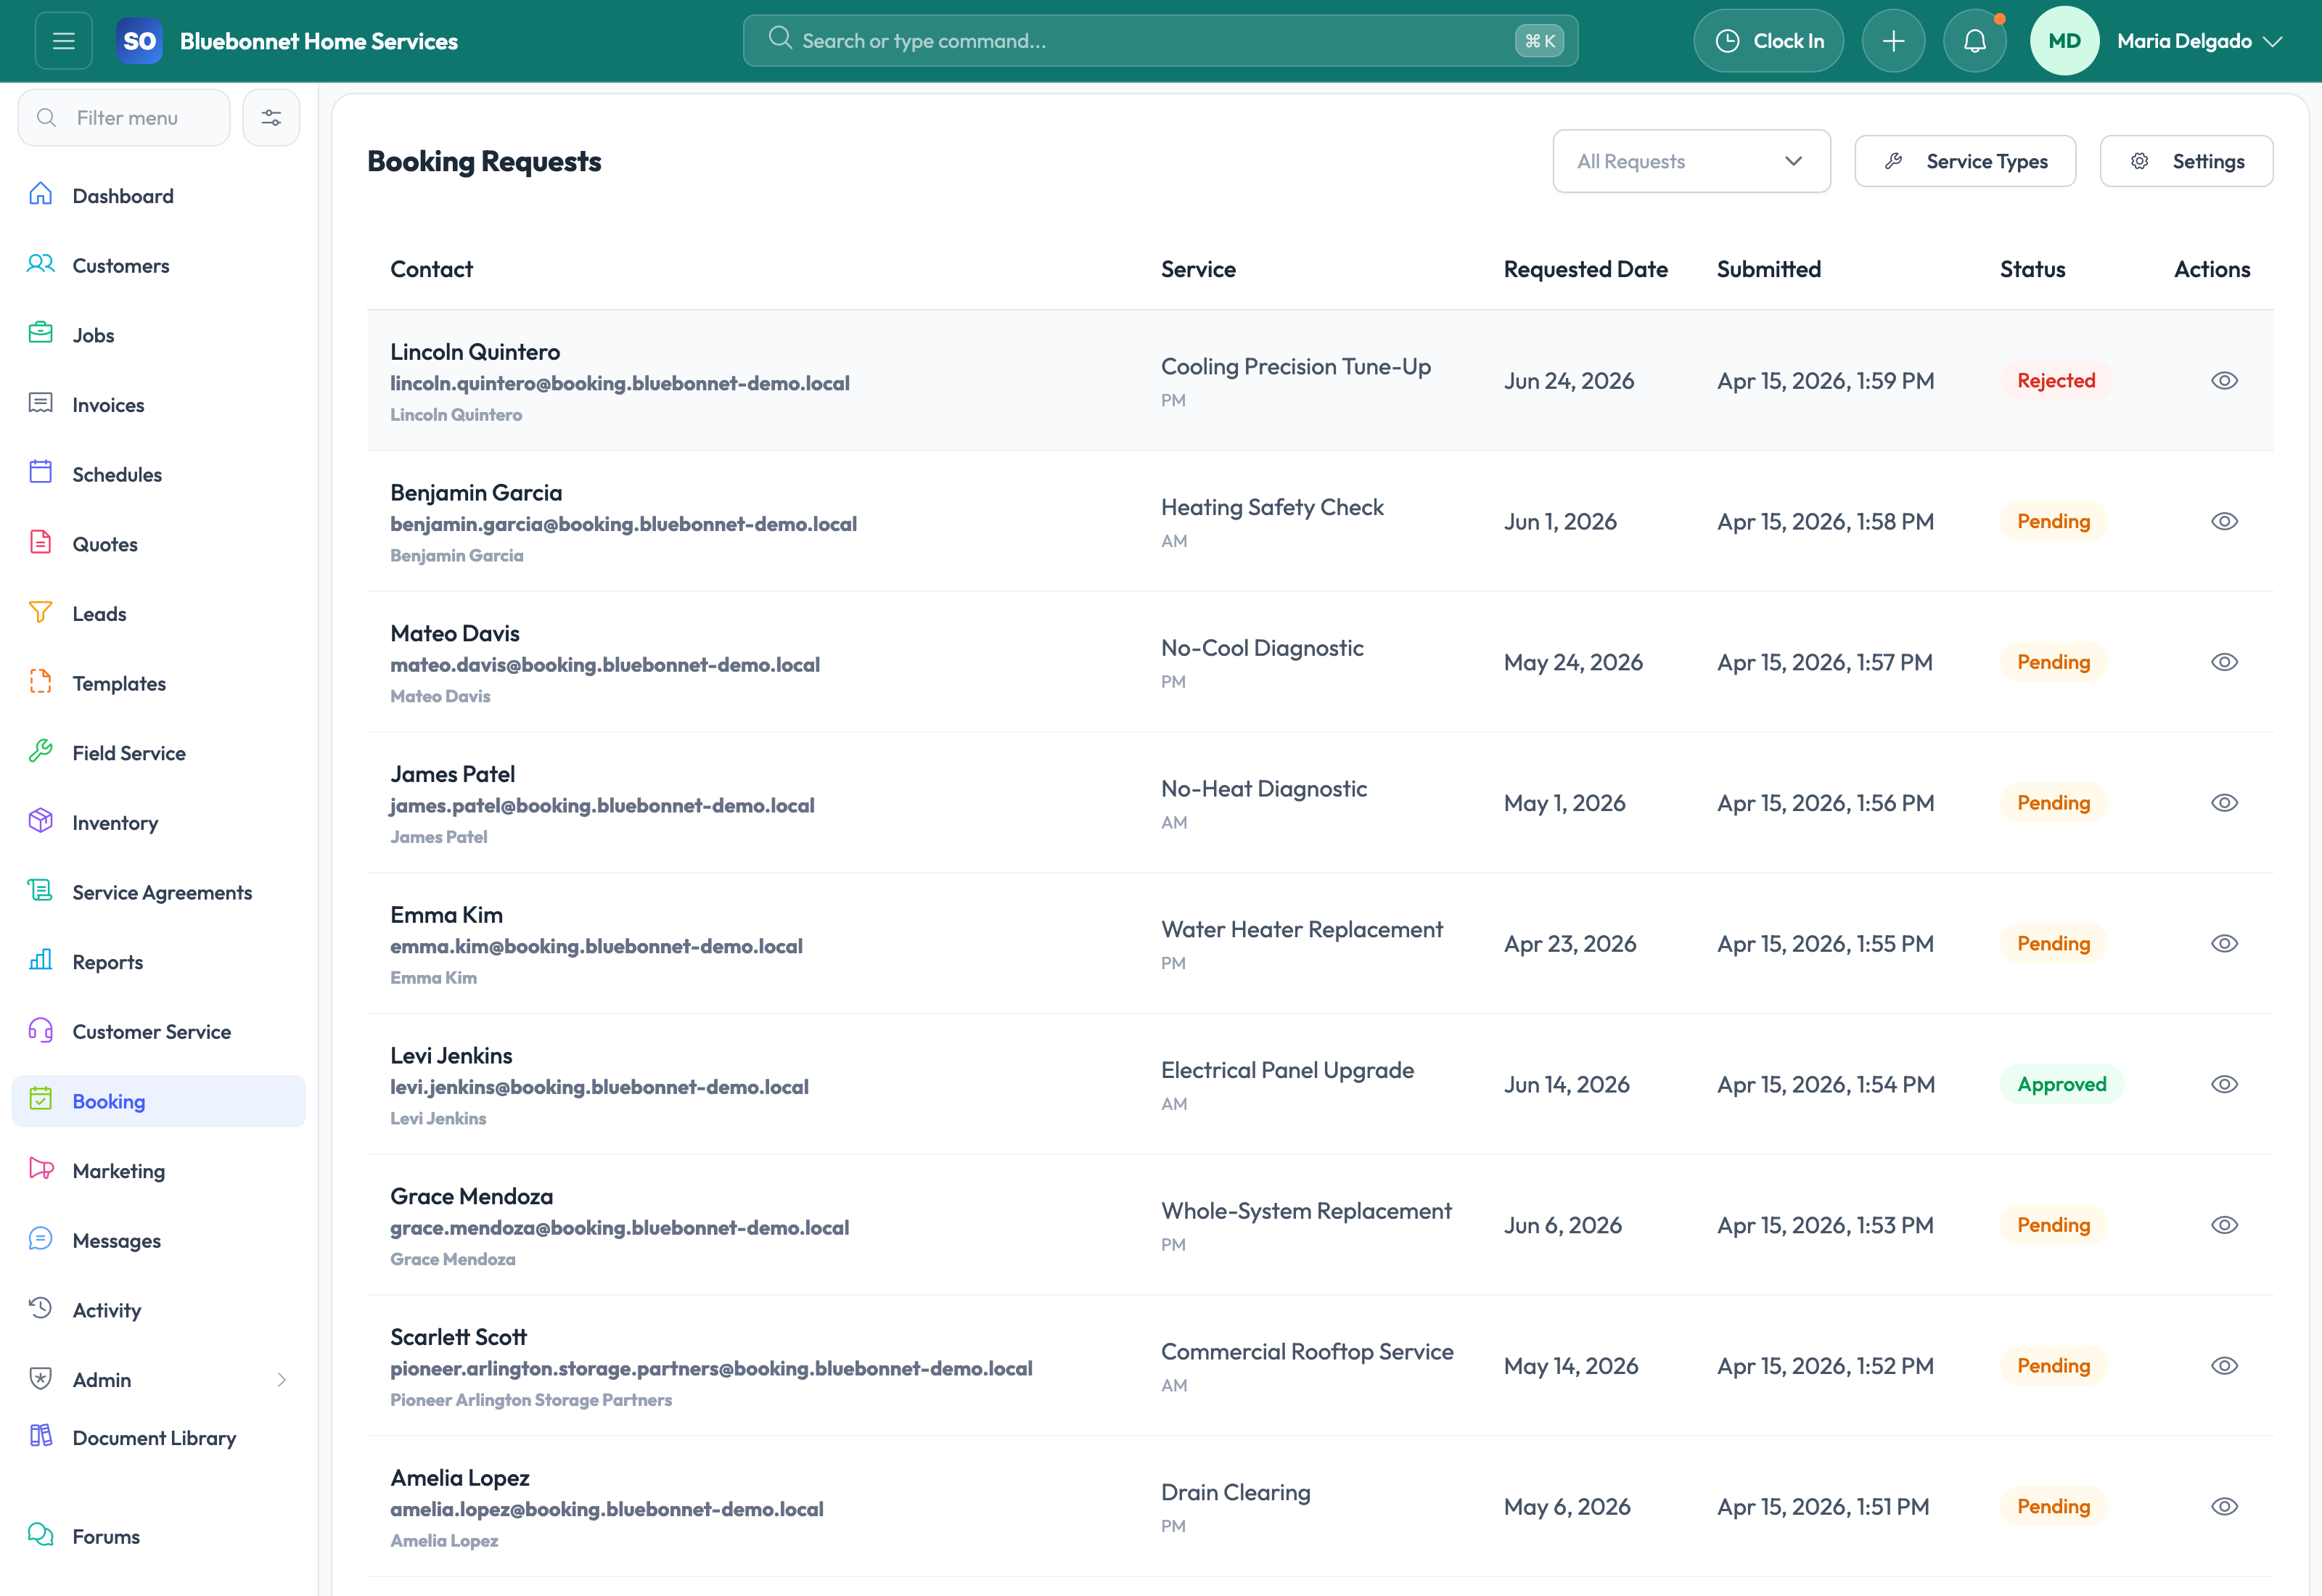Screen dimensions: 2322x1596
Task: Click the plus quick-create button
Action: (1893, 41)
